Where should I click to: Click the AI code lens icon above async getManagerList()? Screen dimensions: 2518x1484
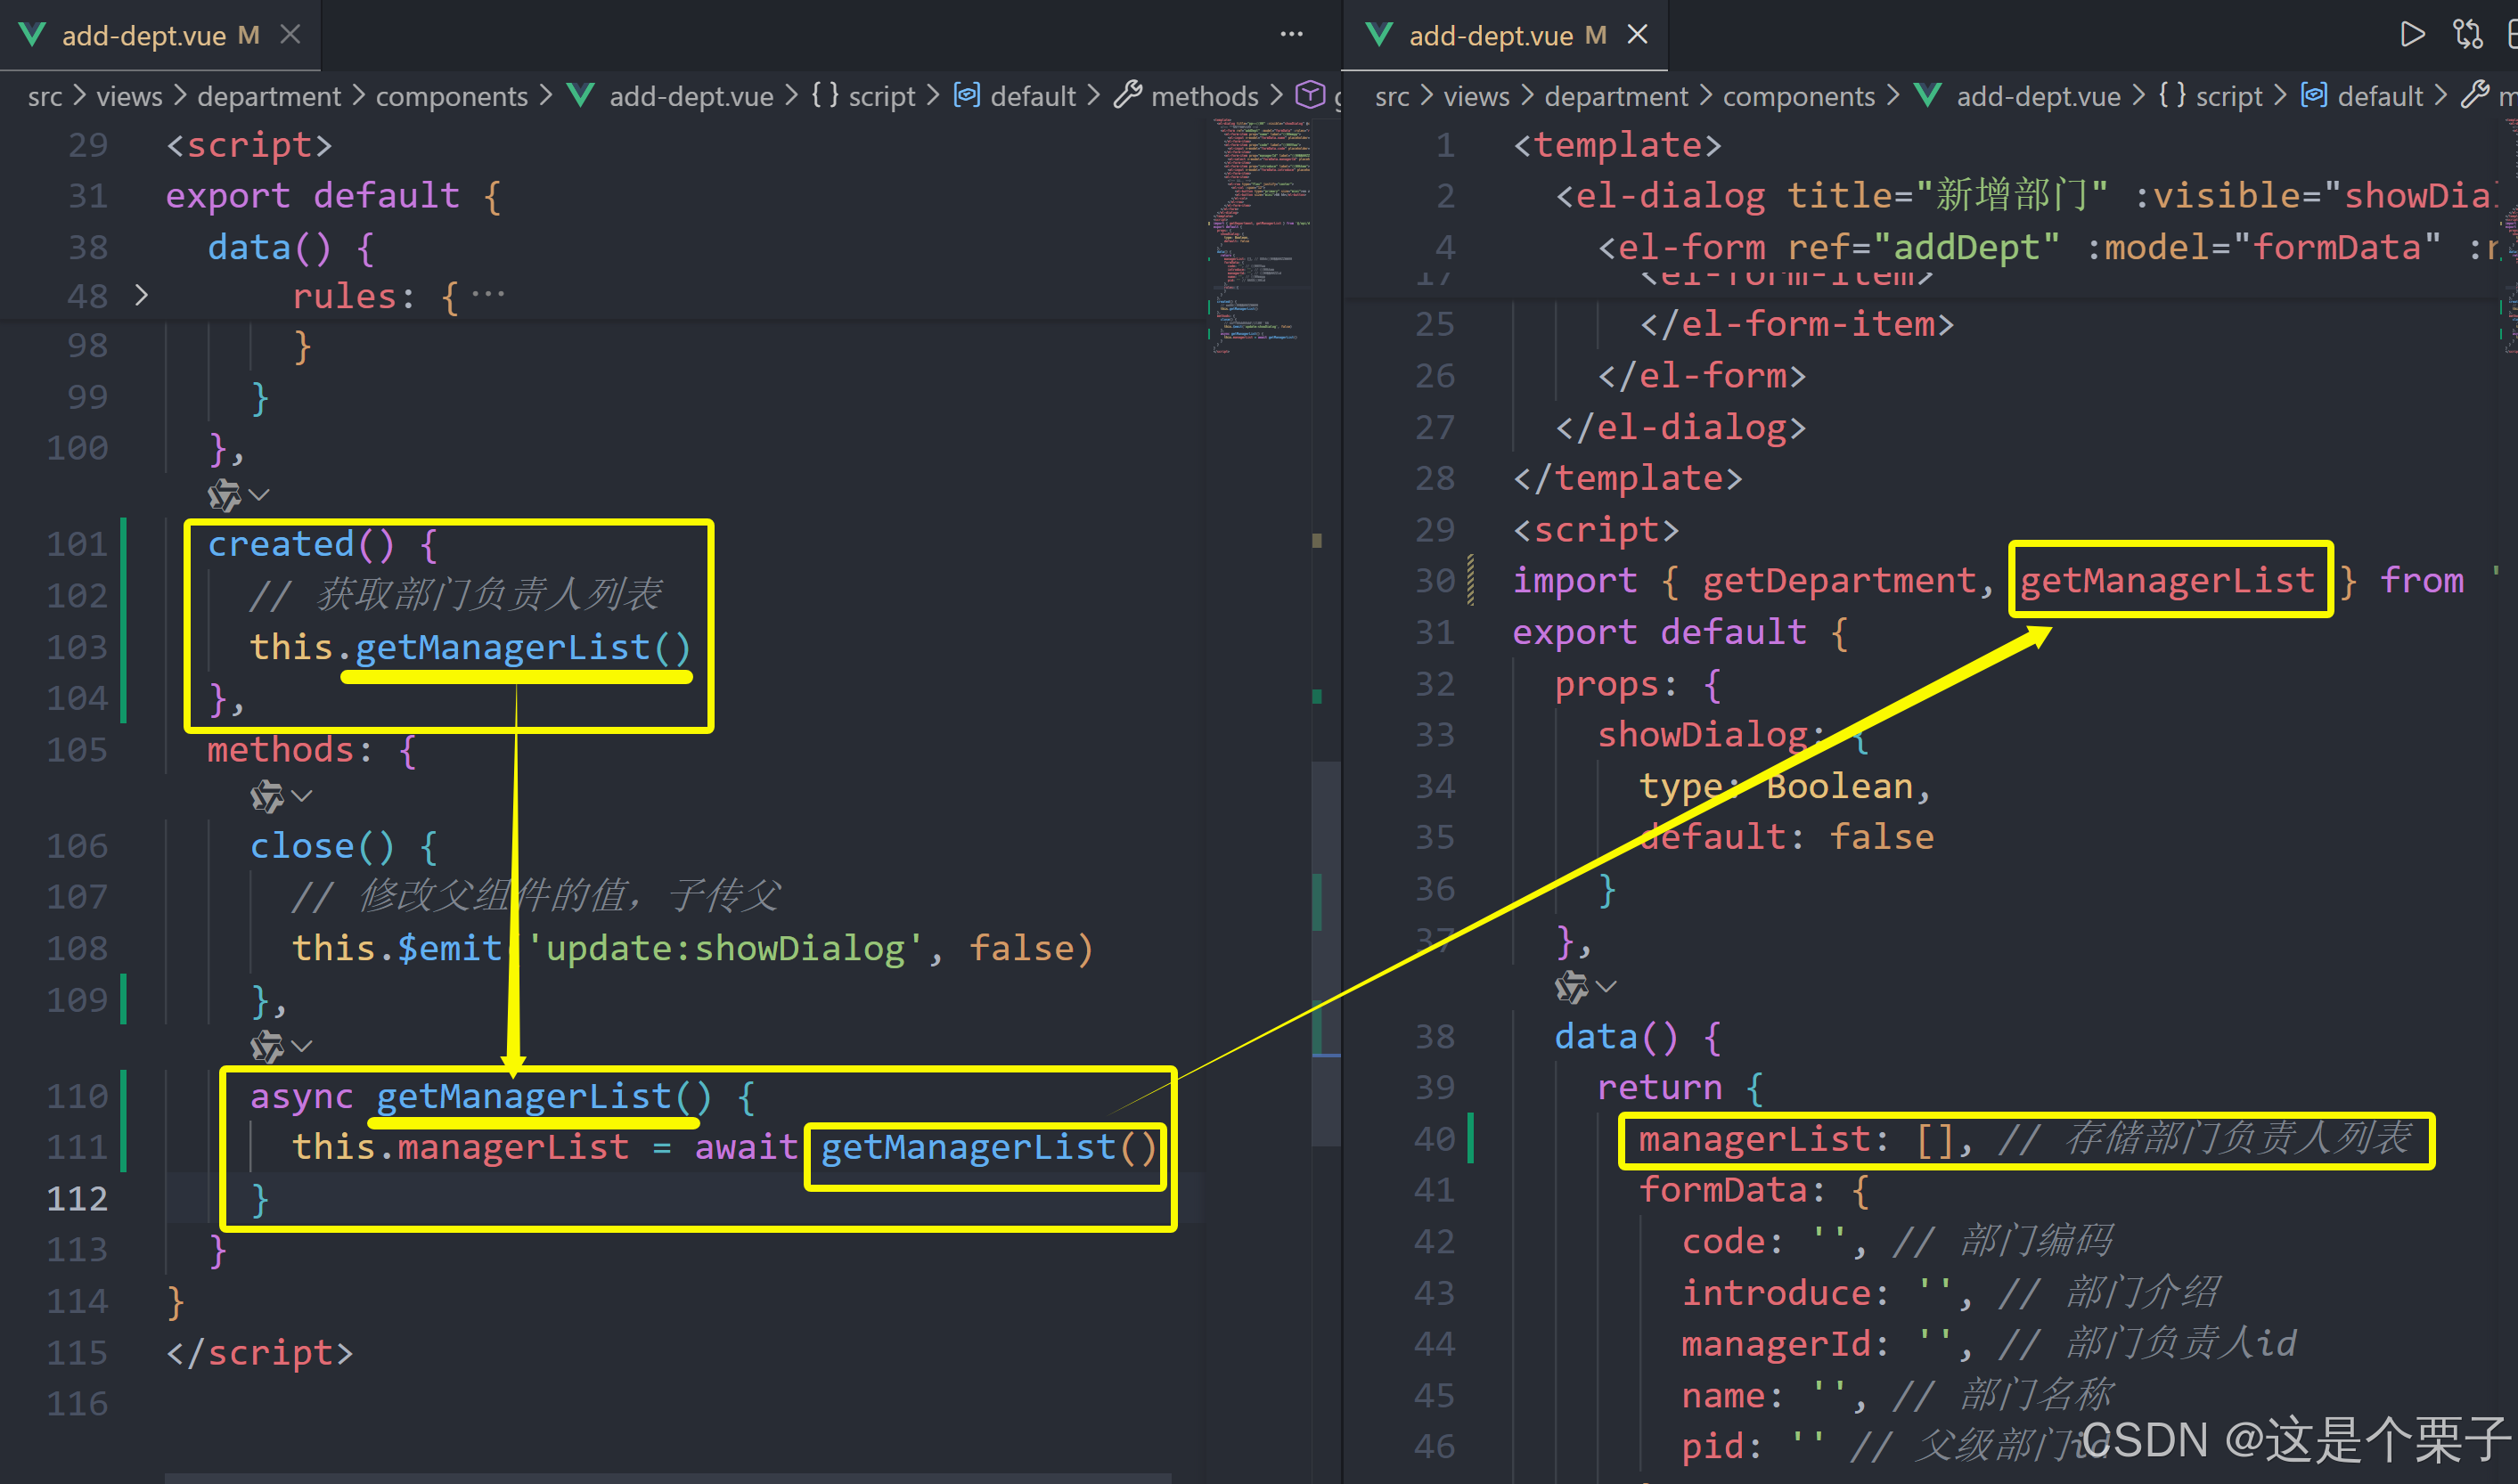(266, 1046)
